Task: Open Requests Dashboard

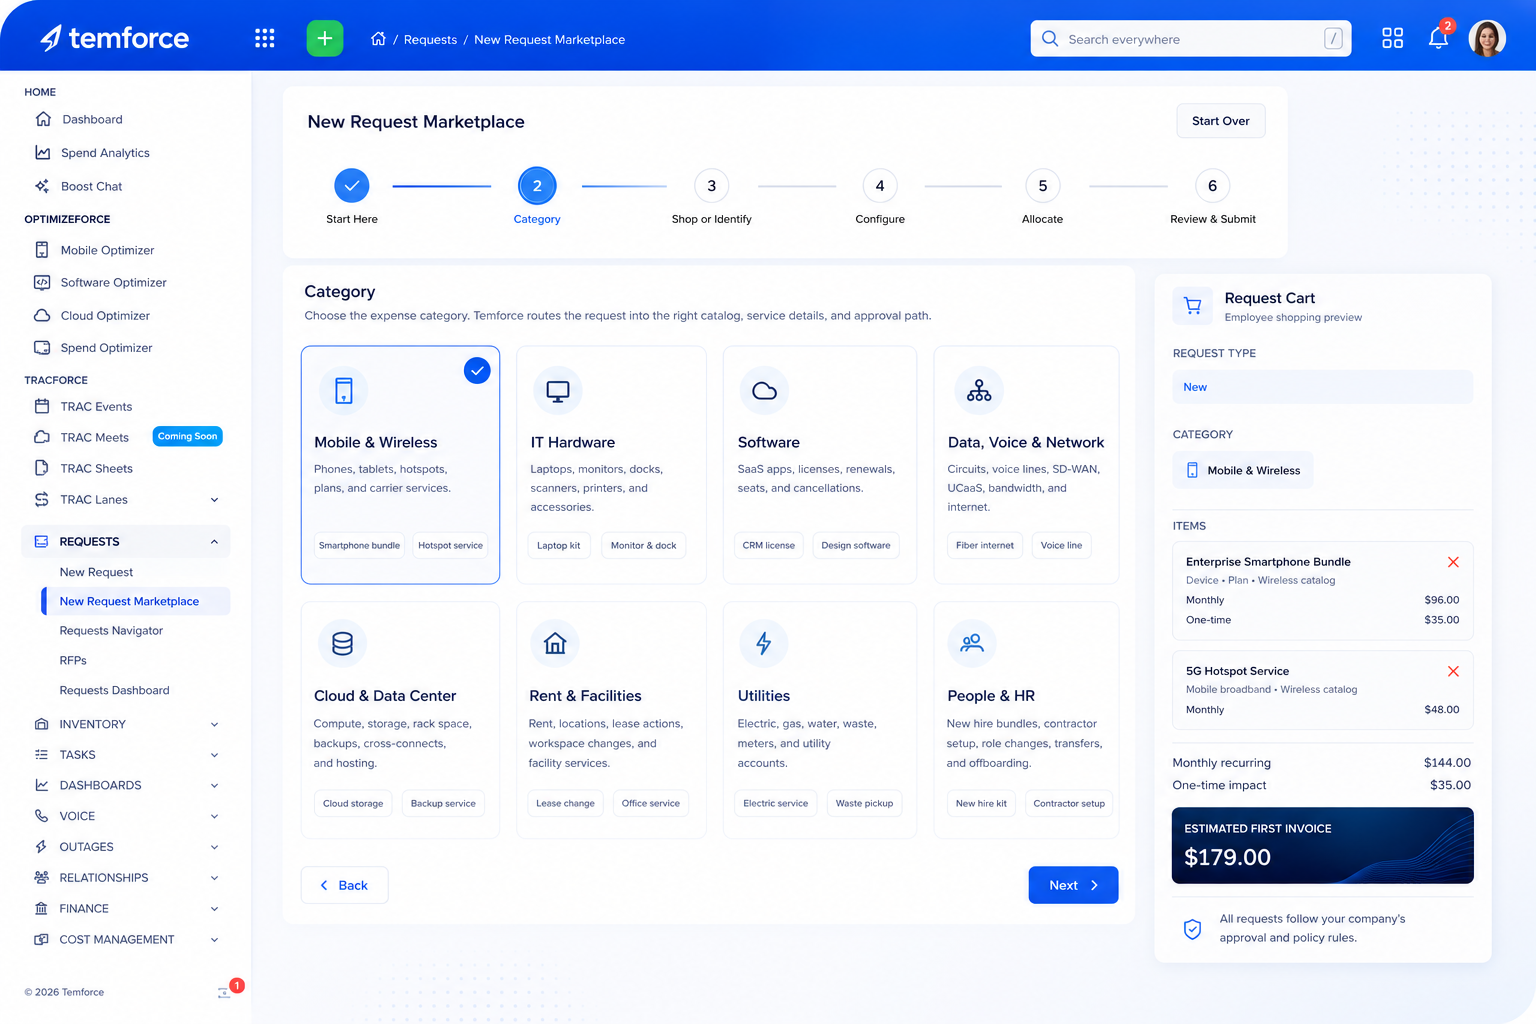Action: [x=114, y=690]
